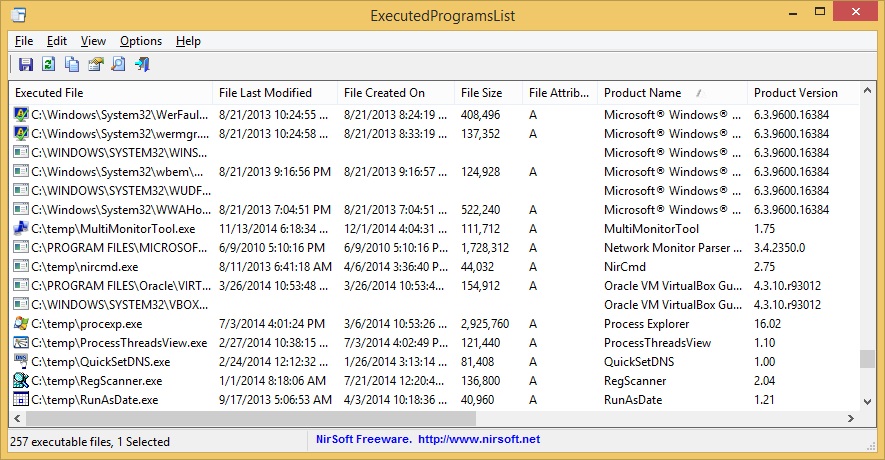
Task: Open the View menu
Action: [x=93, y=41]
